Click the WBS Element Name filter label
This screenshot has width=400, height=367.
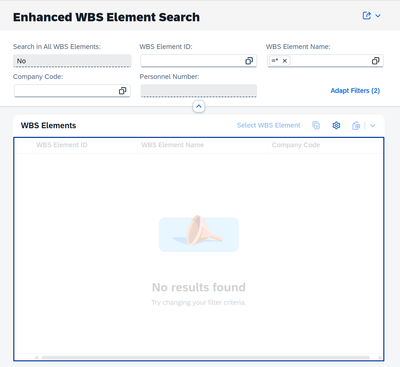pos(298,47)
